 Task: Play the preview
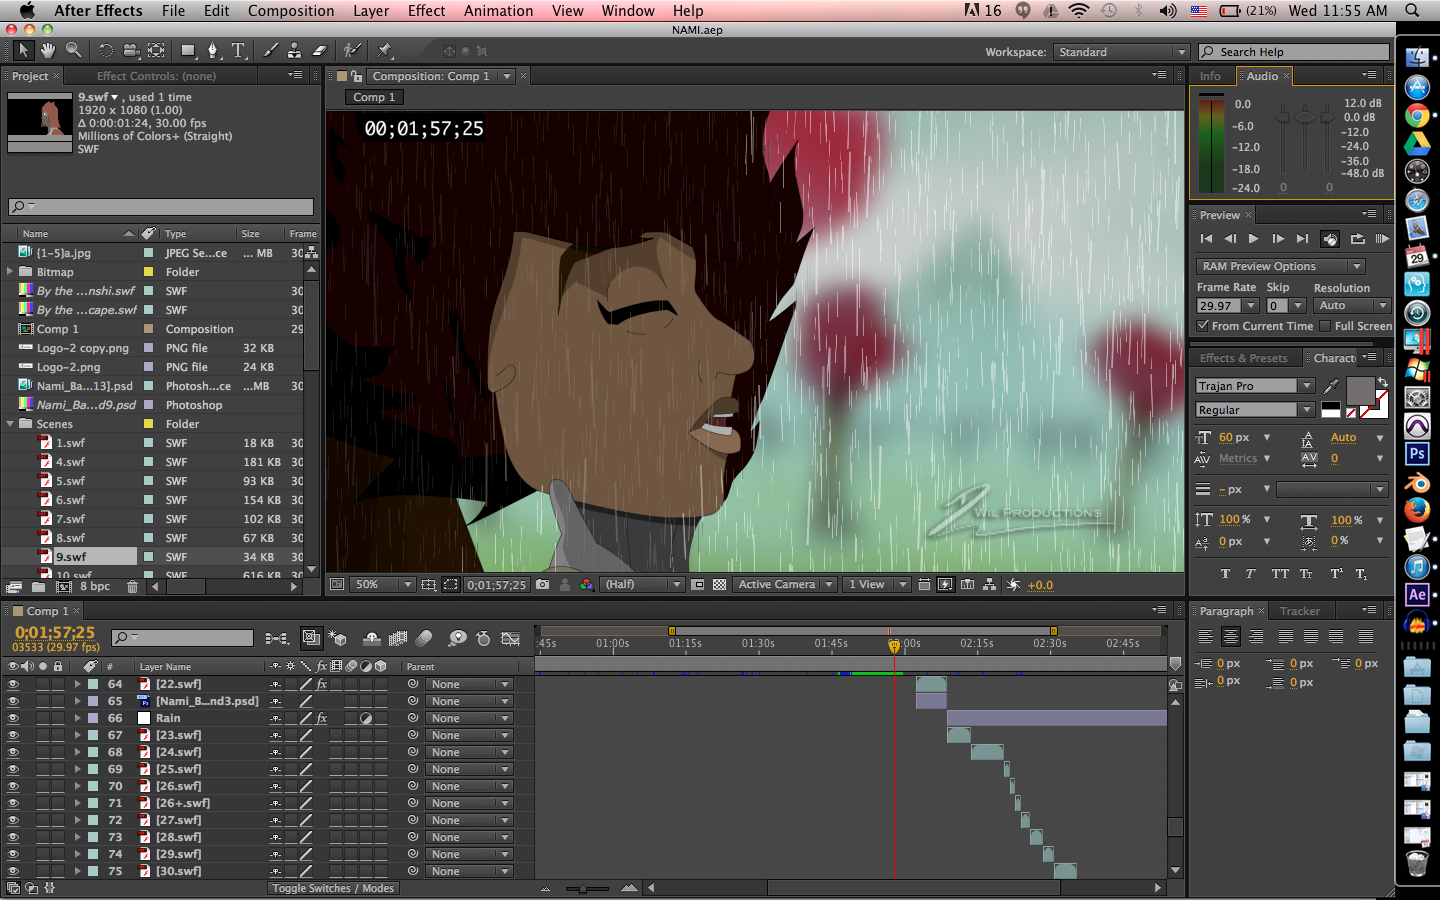point(1254,239)
